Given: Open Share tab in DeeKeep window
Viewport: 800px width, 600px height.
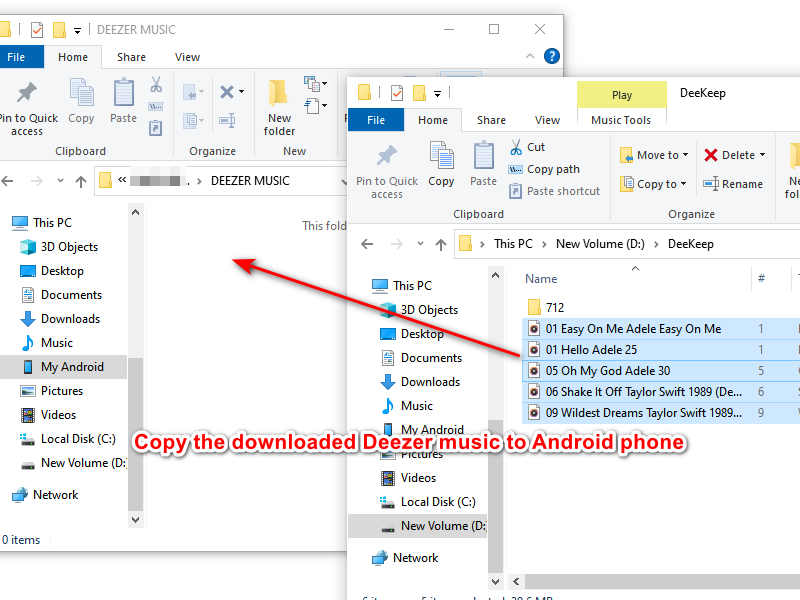Looking at the screenshot, I should (x=491, y=120).
